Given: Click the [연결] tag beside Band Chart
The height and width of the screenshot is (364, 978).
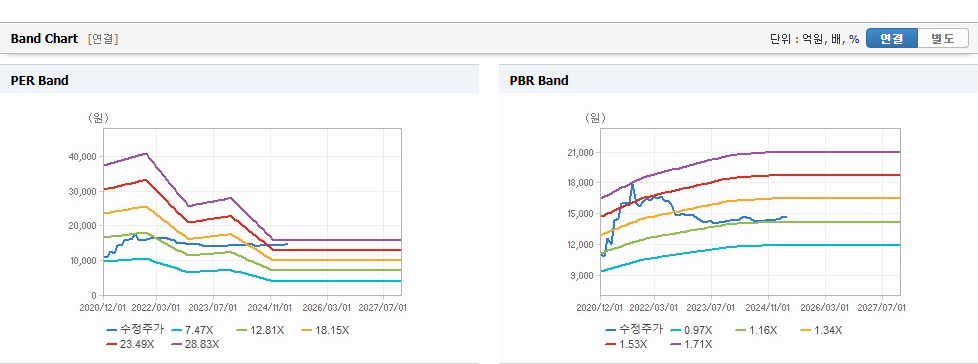Looking at the screenshot, I should 103,39.
